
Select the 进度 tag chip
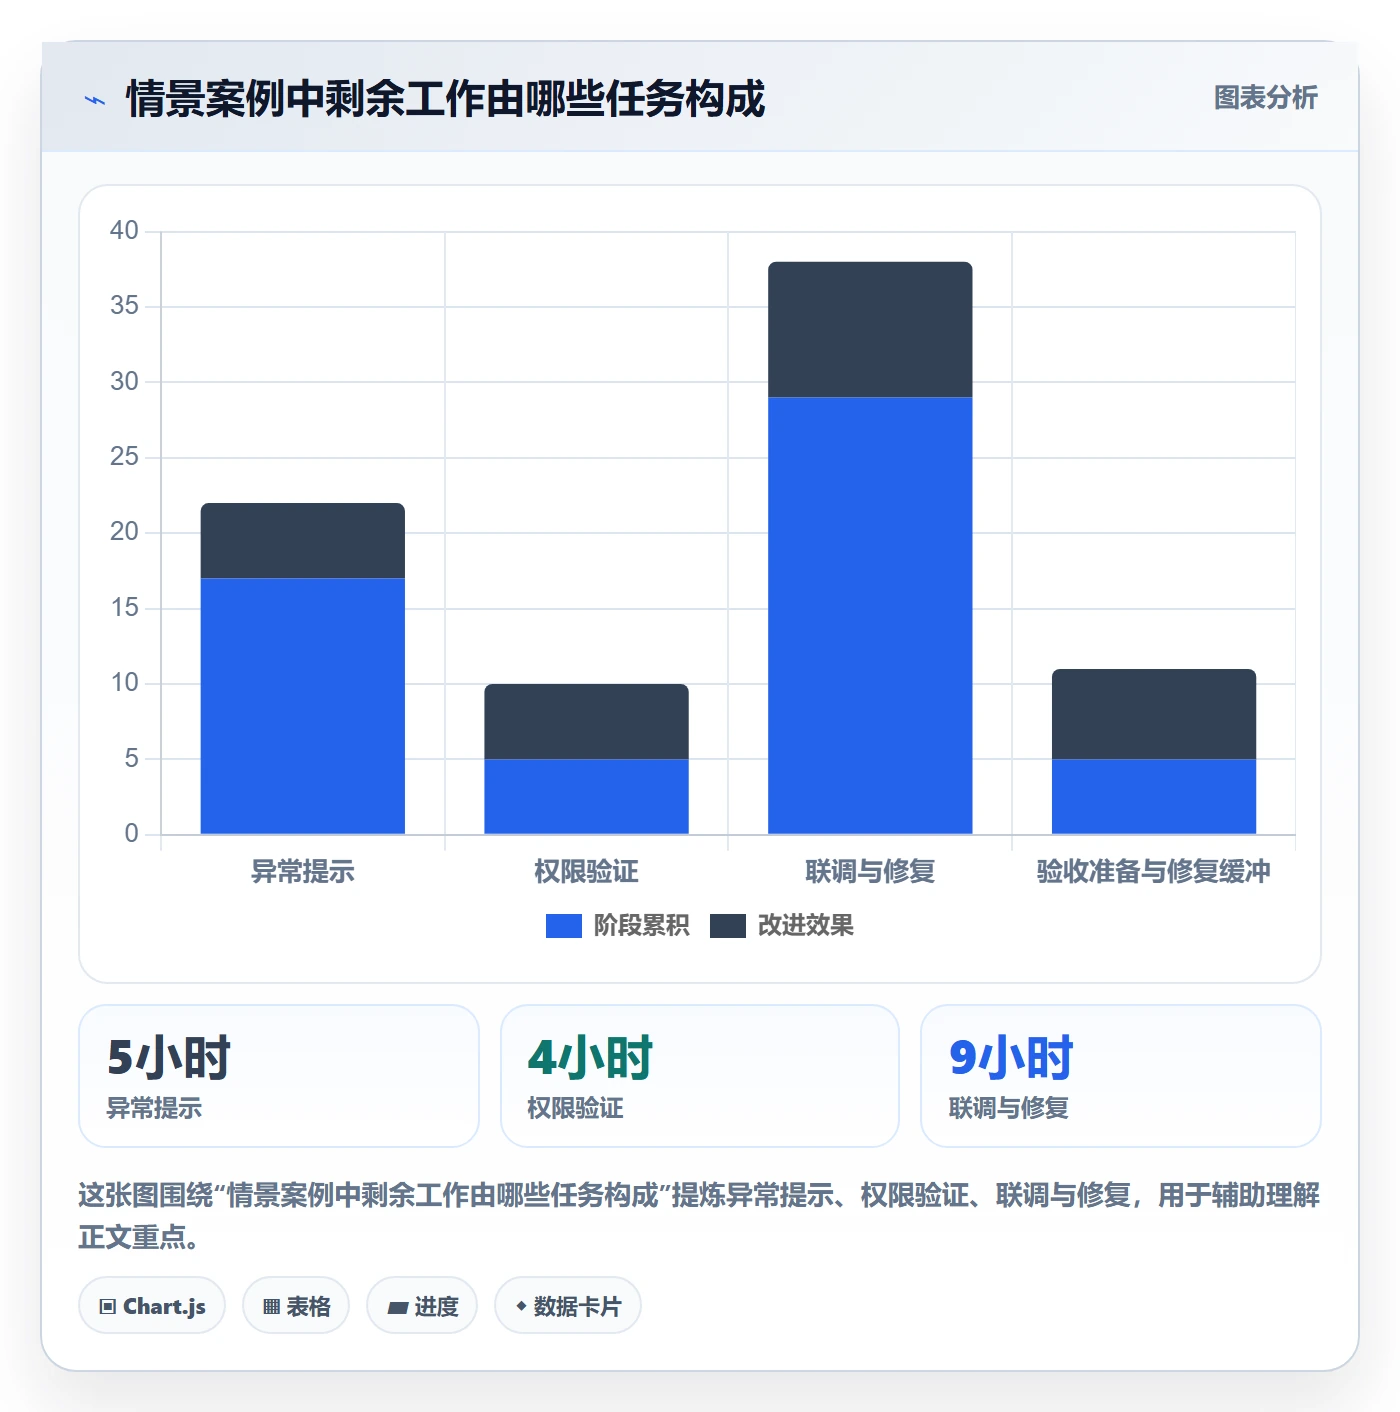(x=422, y=1306)
